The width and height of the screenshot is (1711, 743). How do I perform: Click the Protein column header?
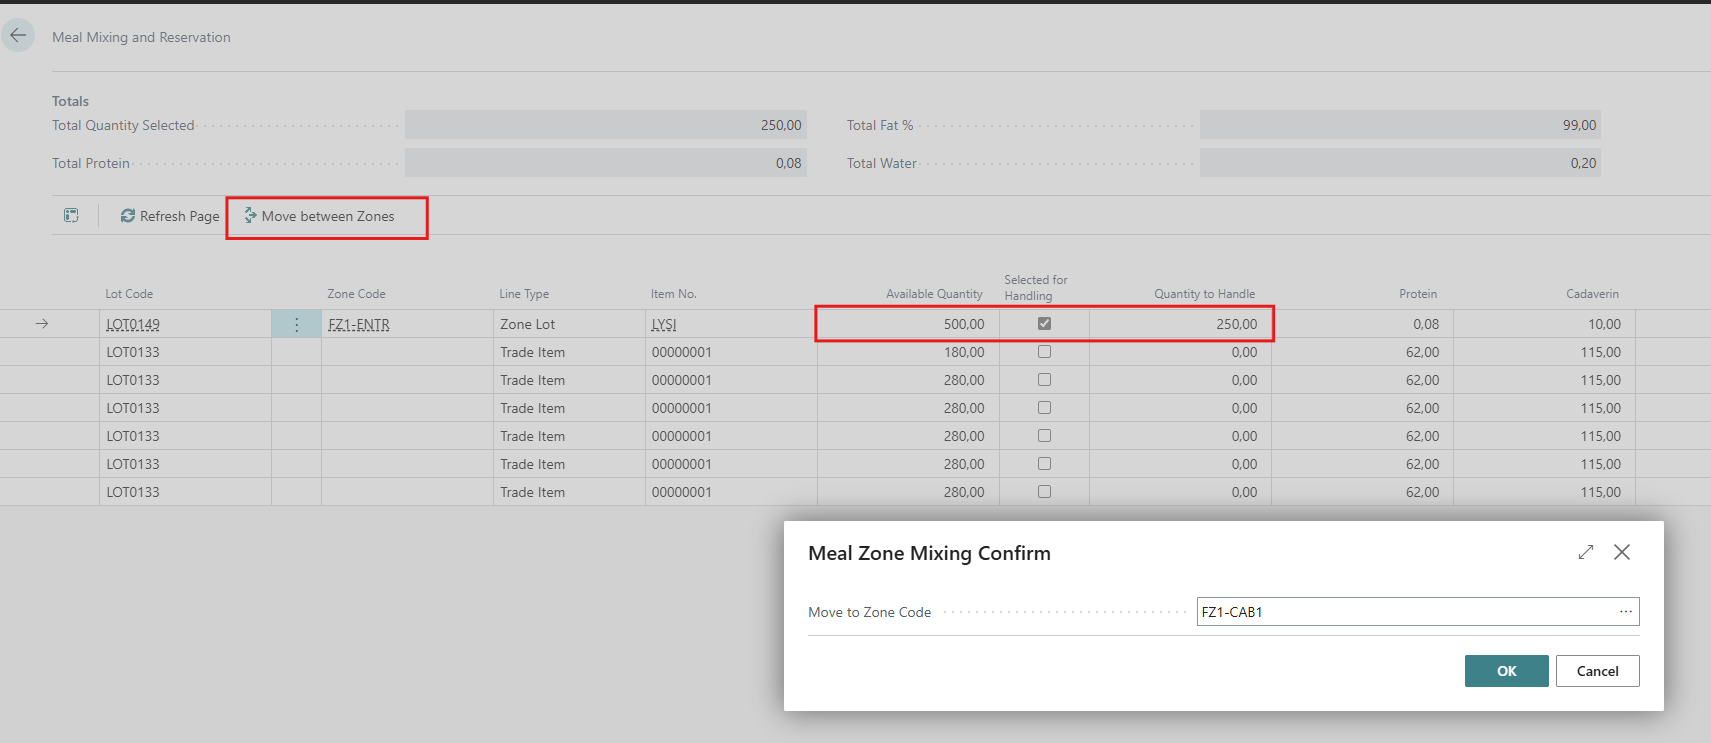point(1418,294)
